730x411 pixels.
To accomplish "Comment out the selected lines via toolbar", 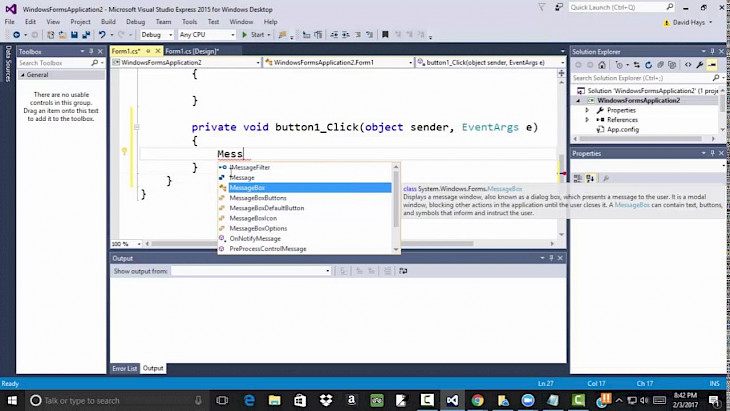I will click(x=358, y=35).
